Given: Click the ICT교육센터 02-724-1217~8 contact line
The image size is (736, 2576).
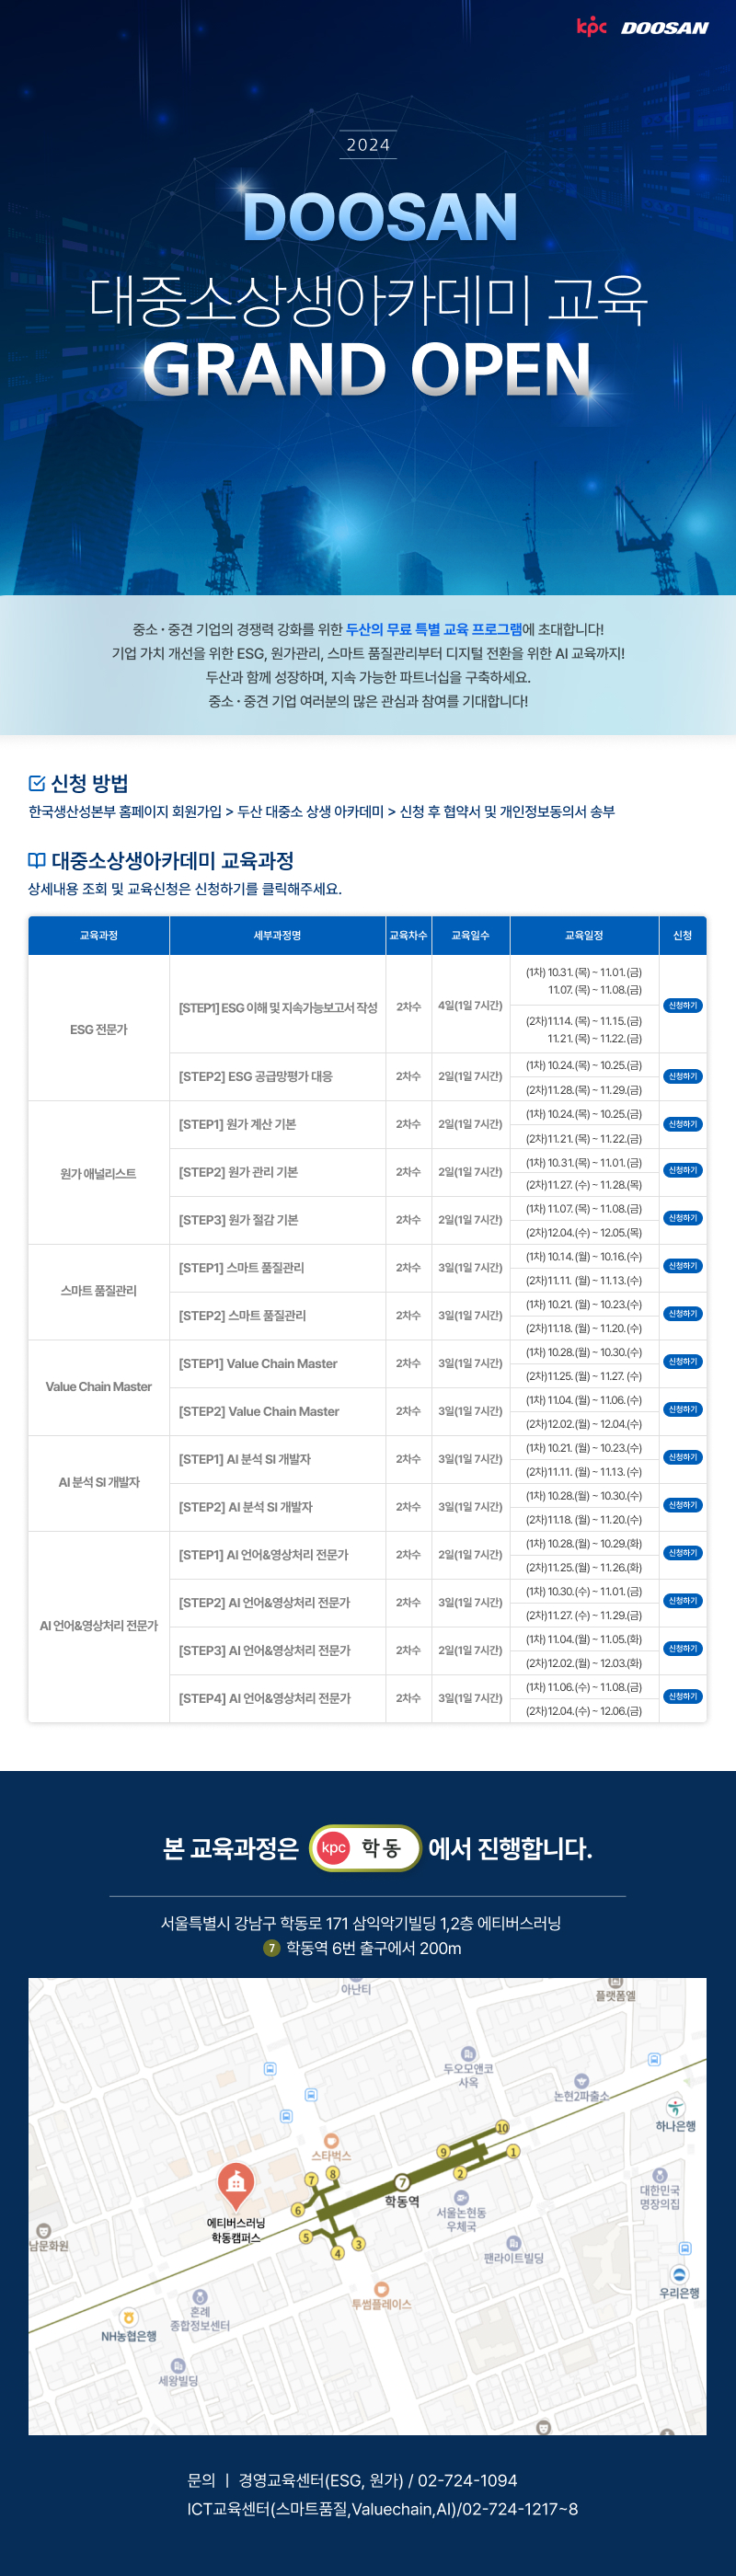Looking at the screenshot, I should pos(382,2509).
